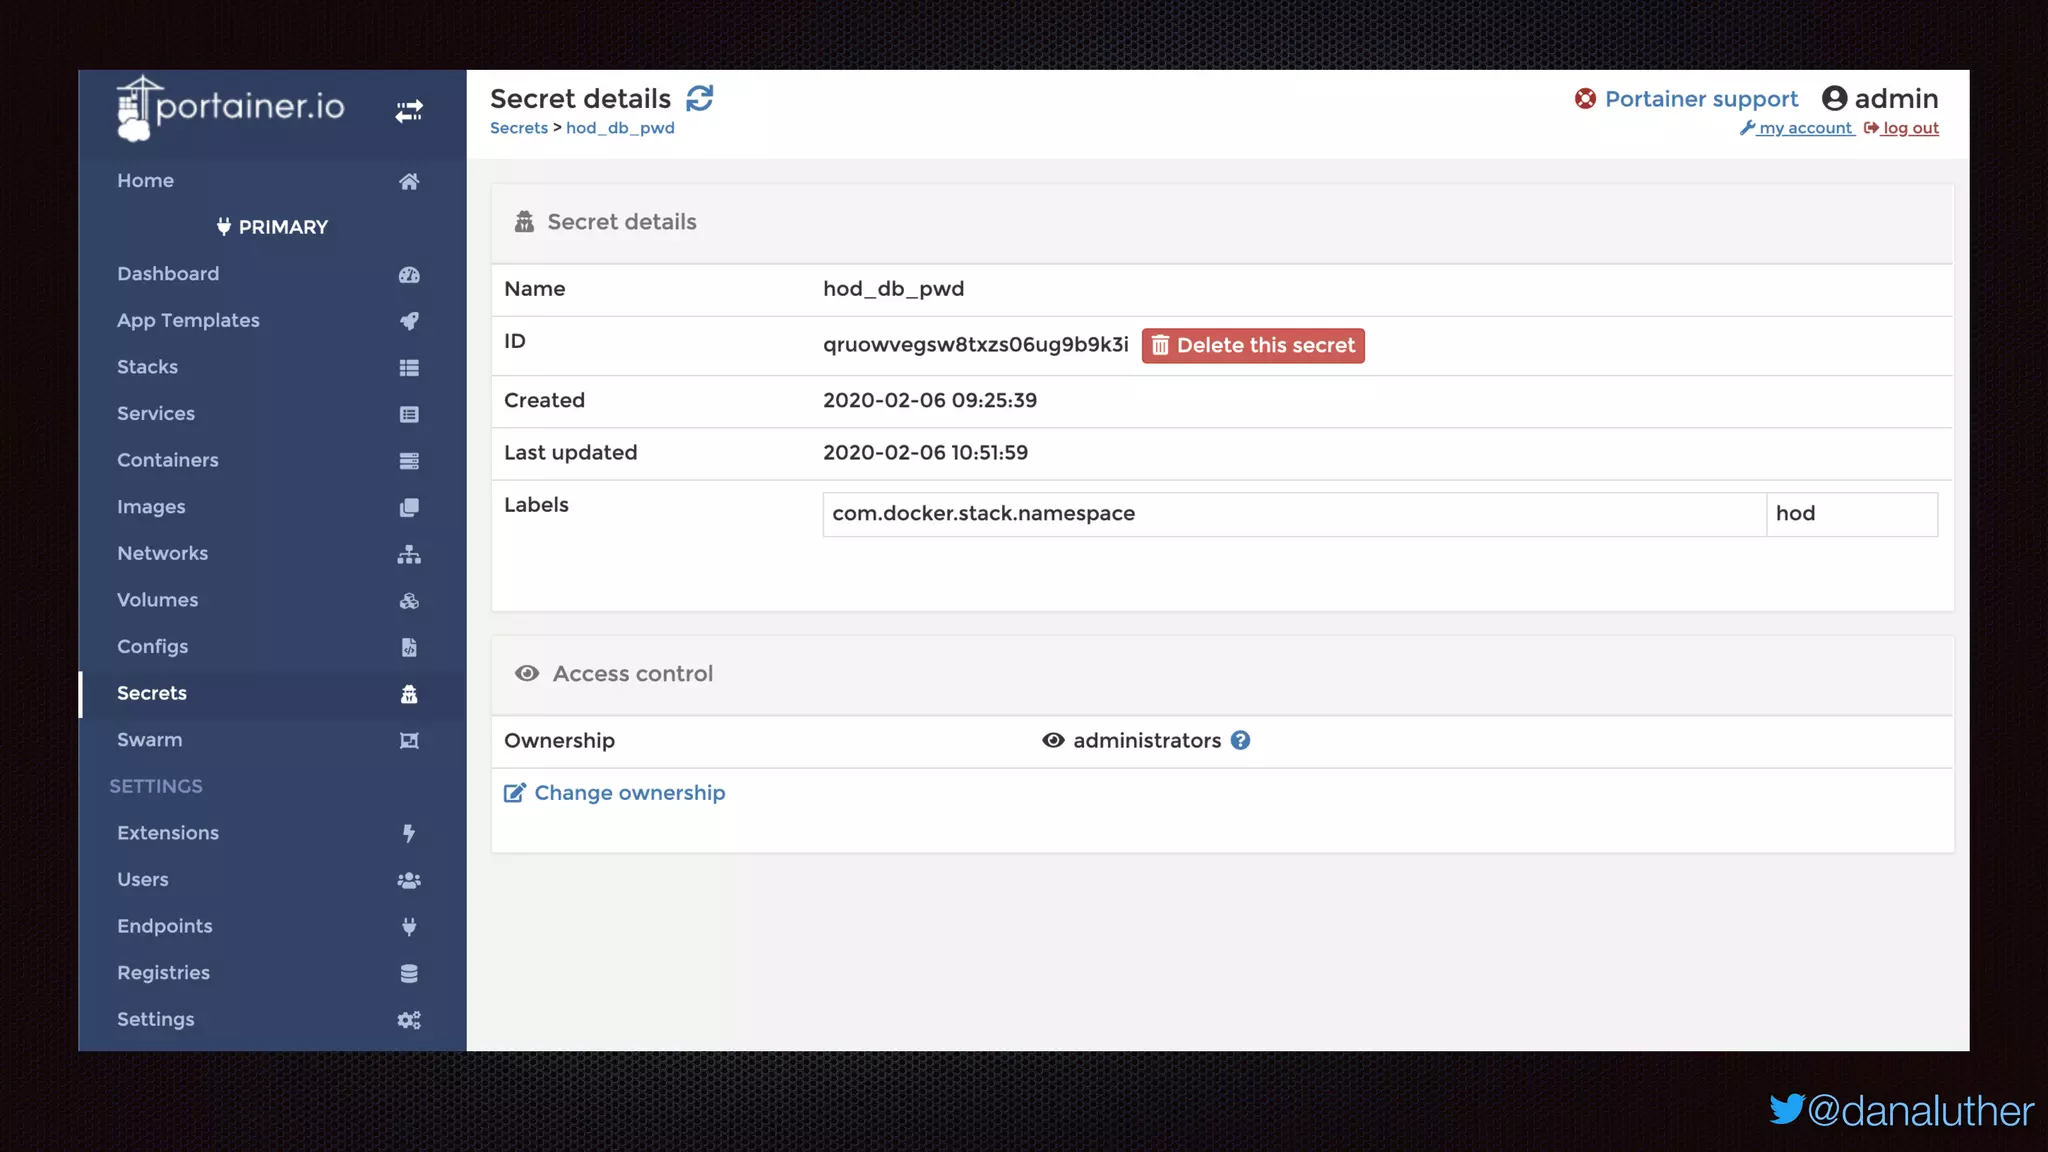Click the Networks sitemap icon
The image size is (2048, 1152).
(408, 554)
